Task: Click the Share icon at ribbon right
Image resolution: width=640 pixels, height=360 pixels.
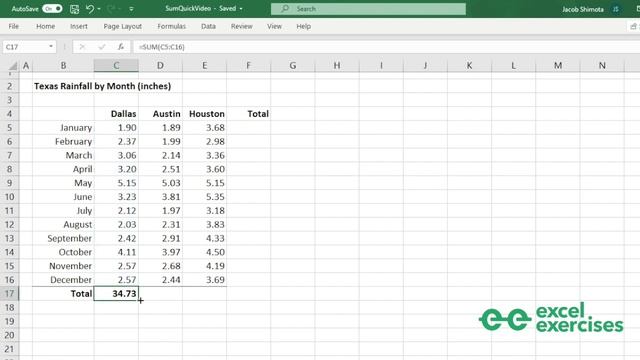Action: (x=633, y=27)
